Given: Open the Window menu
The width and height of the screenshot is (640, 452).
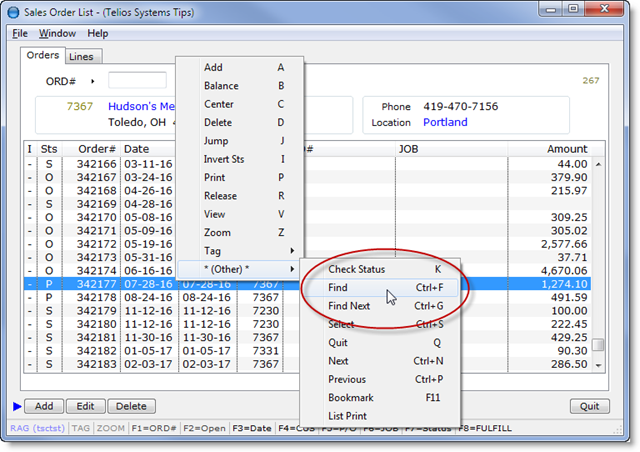Looking at the screenshot, I should tap(57, 33).
